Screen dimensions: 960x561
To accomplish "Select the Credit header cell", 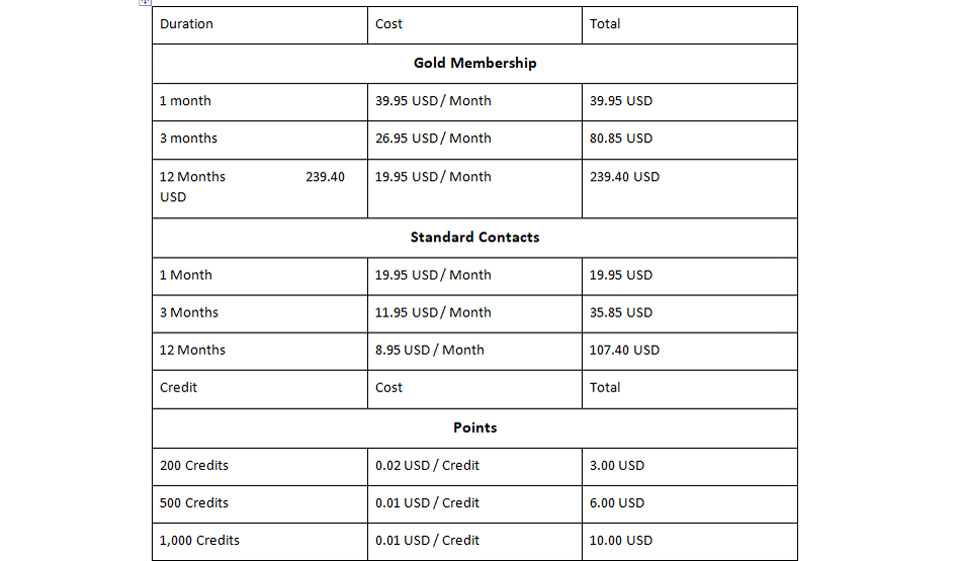I will point(179,388).
